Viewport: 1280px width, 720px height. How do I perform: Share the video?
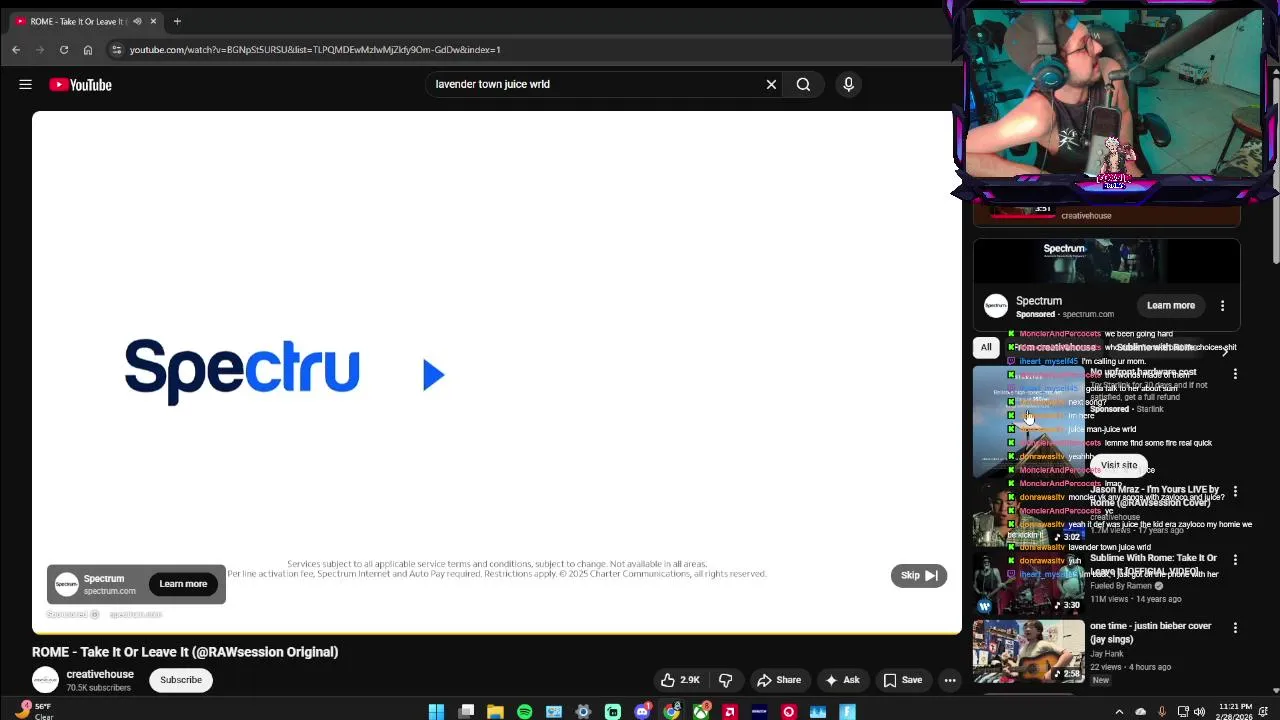point(779,680)
